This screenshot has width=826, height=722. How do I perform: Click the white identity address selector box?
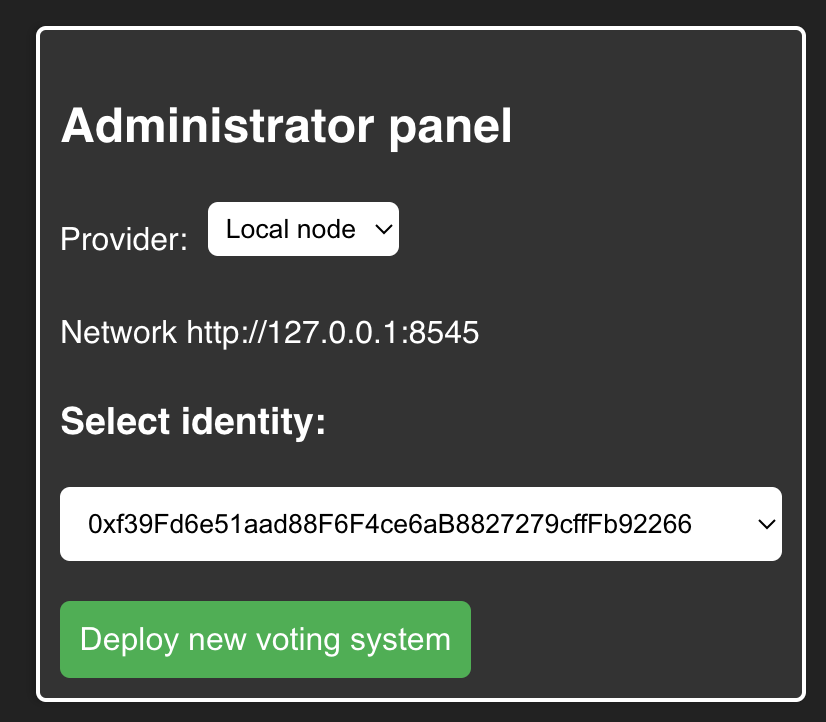tap(420, 524)
